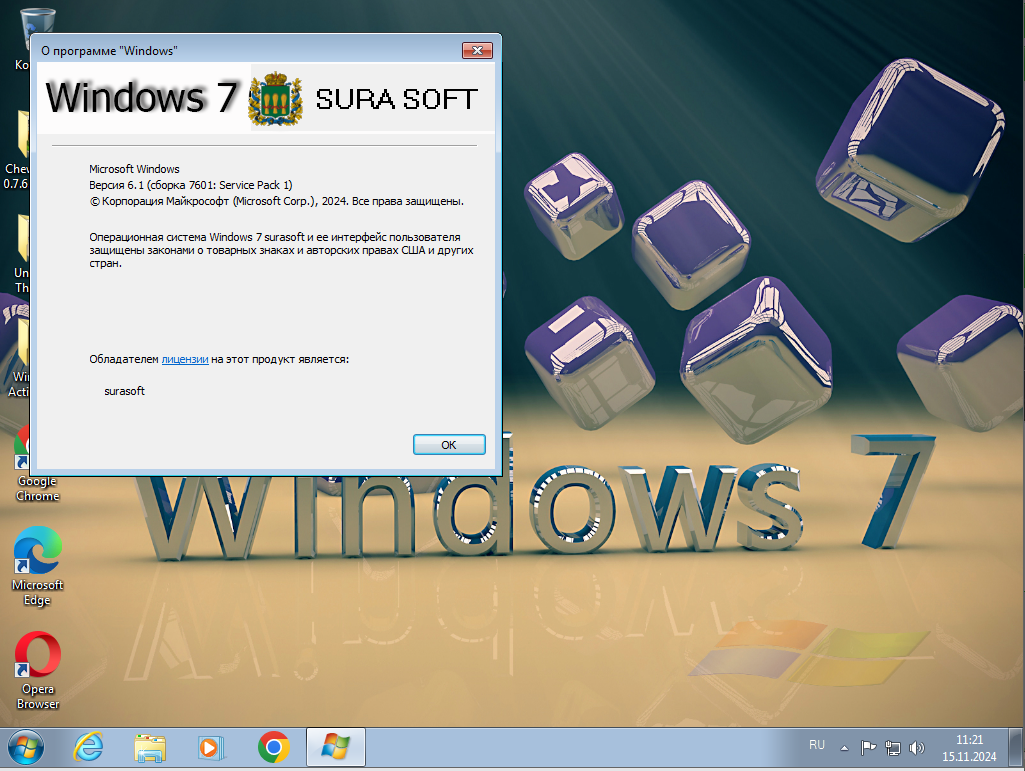
Task: Select the About Windows taskbar button
Action: coord(336,747)
